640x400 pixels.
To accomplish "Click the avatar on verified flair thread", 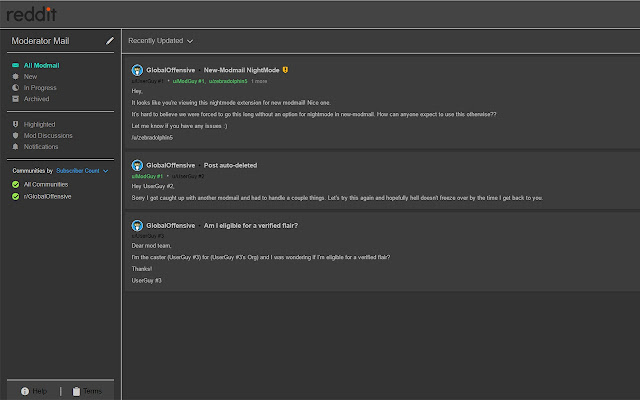I will (137, 225).
